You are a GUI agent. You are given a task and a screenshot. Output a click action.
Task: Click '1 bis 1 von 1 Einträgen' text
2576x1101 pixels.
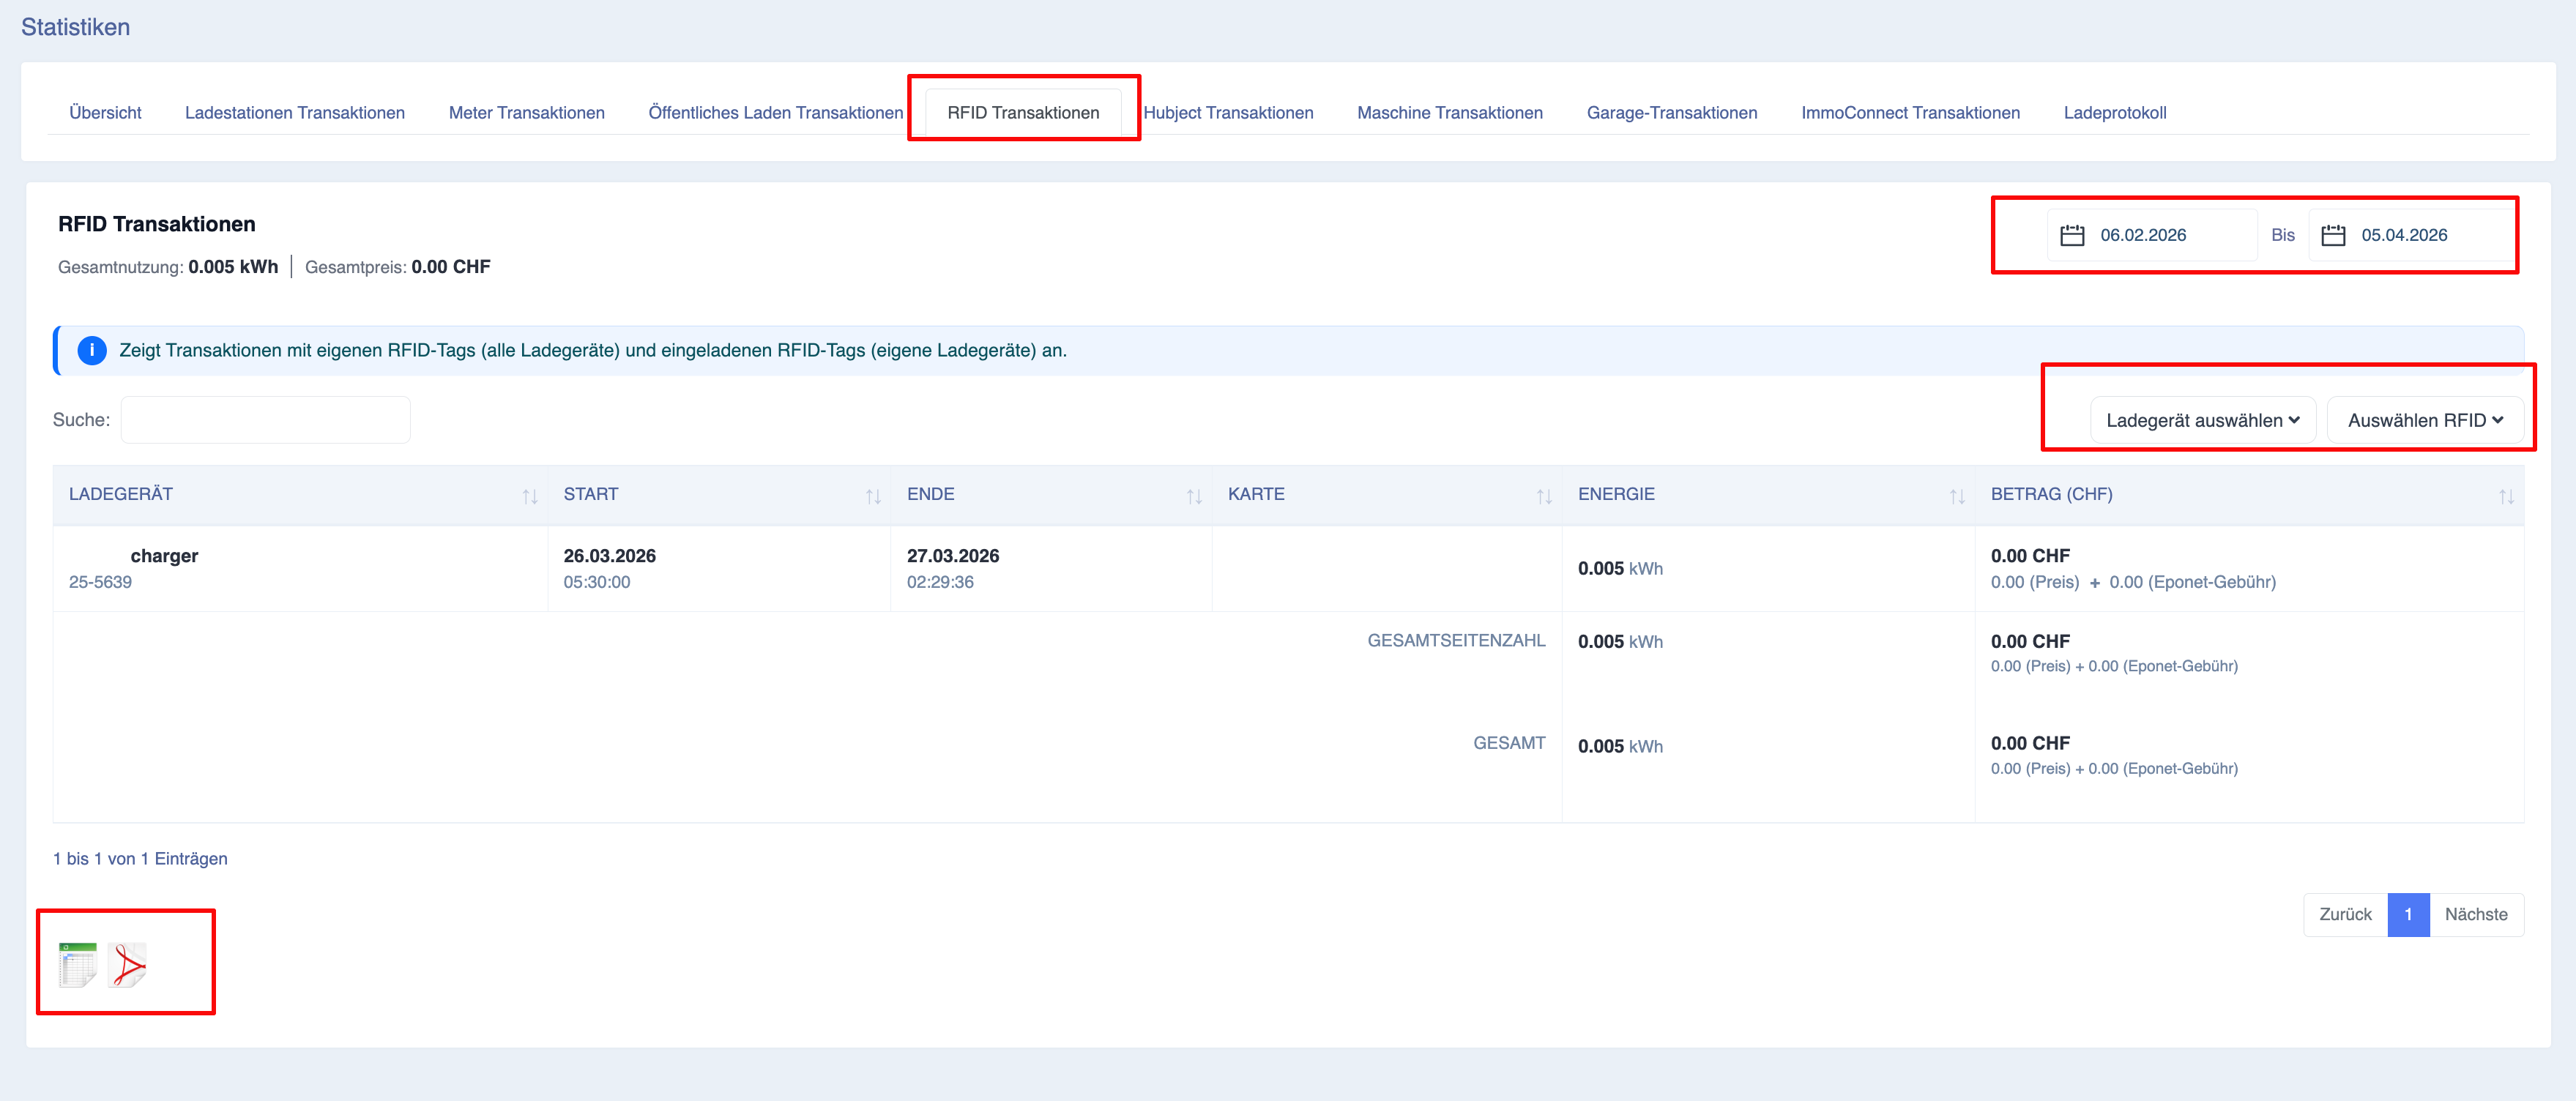click(x=140, y=858)
